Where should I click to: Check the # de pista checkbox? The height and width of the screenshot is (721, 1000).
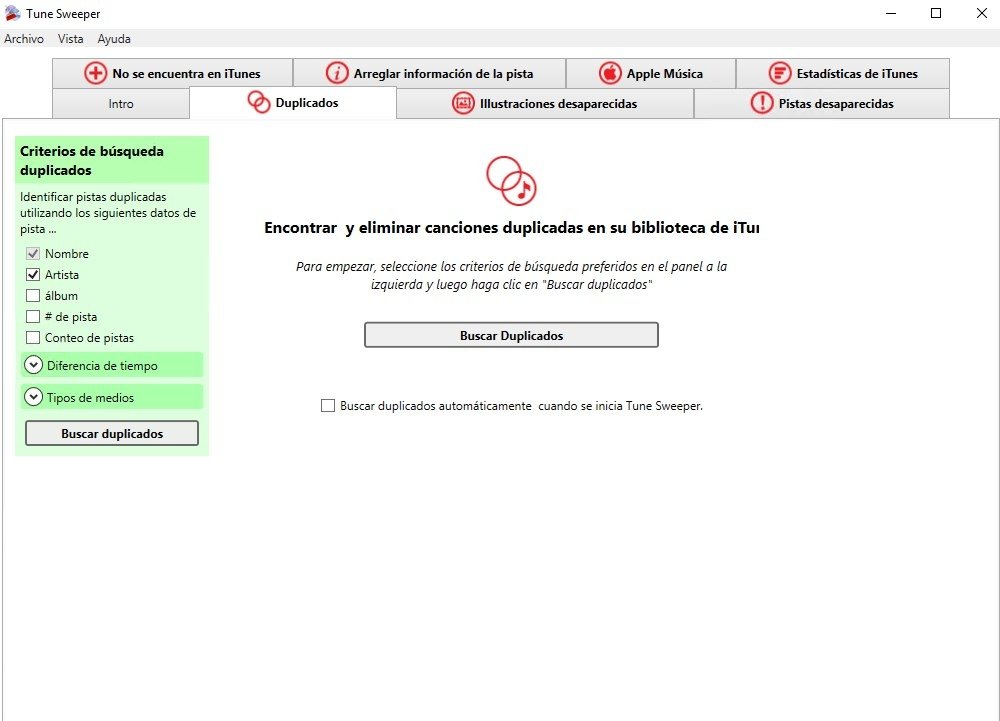(x=33, y=317)
